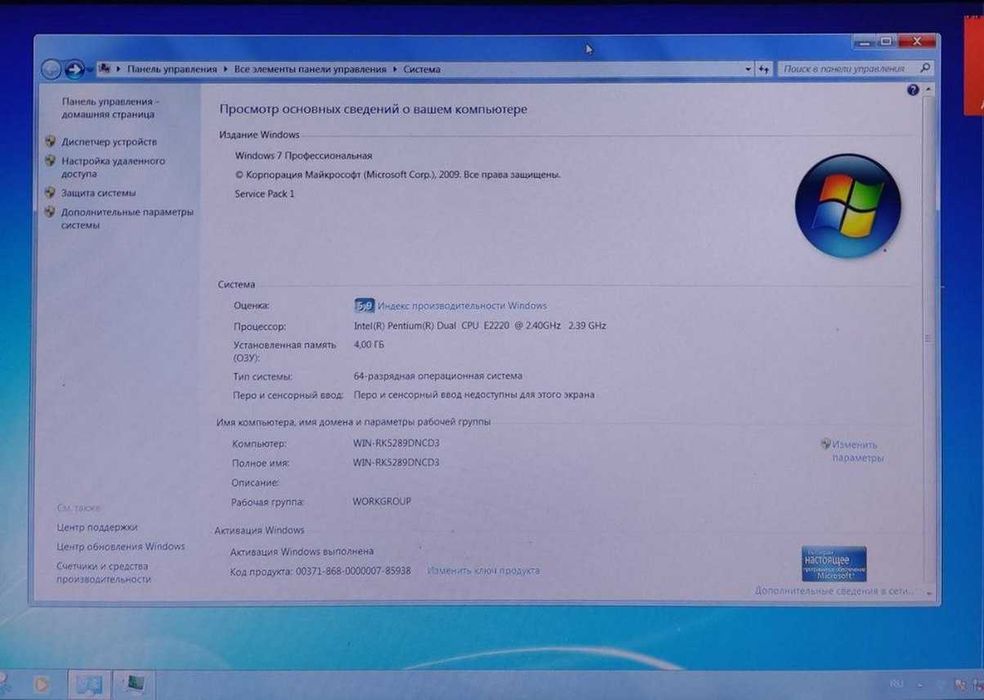Open Windows Media Player from the taskbar
This screenshot has height=700, width=984.
[x=41, y=684]
